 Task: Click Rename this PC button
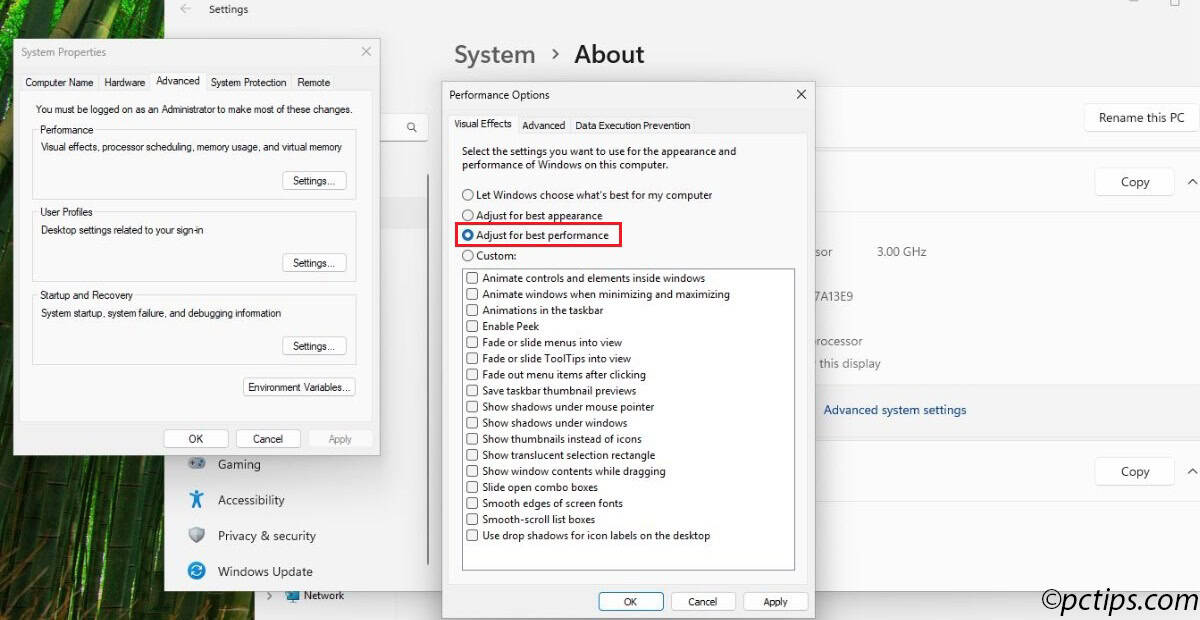click(x=1141, y=117)
